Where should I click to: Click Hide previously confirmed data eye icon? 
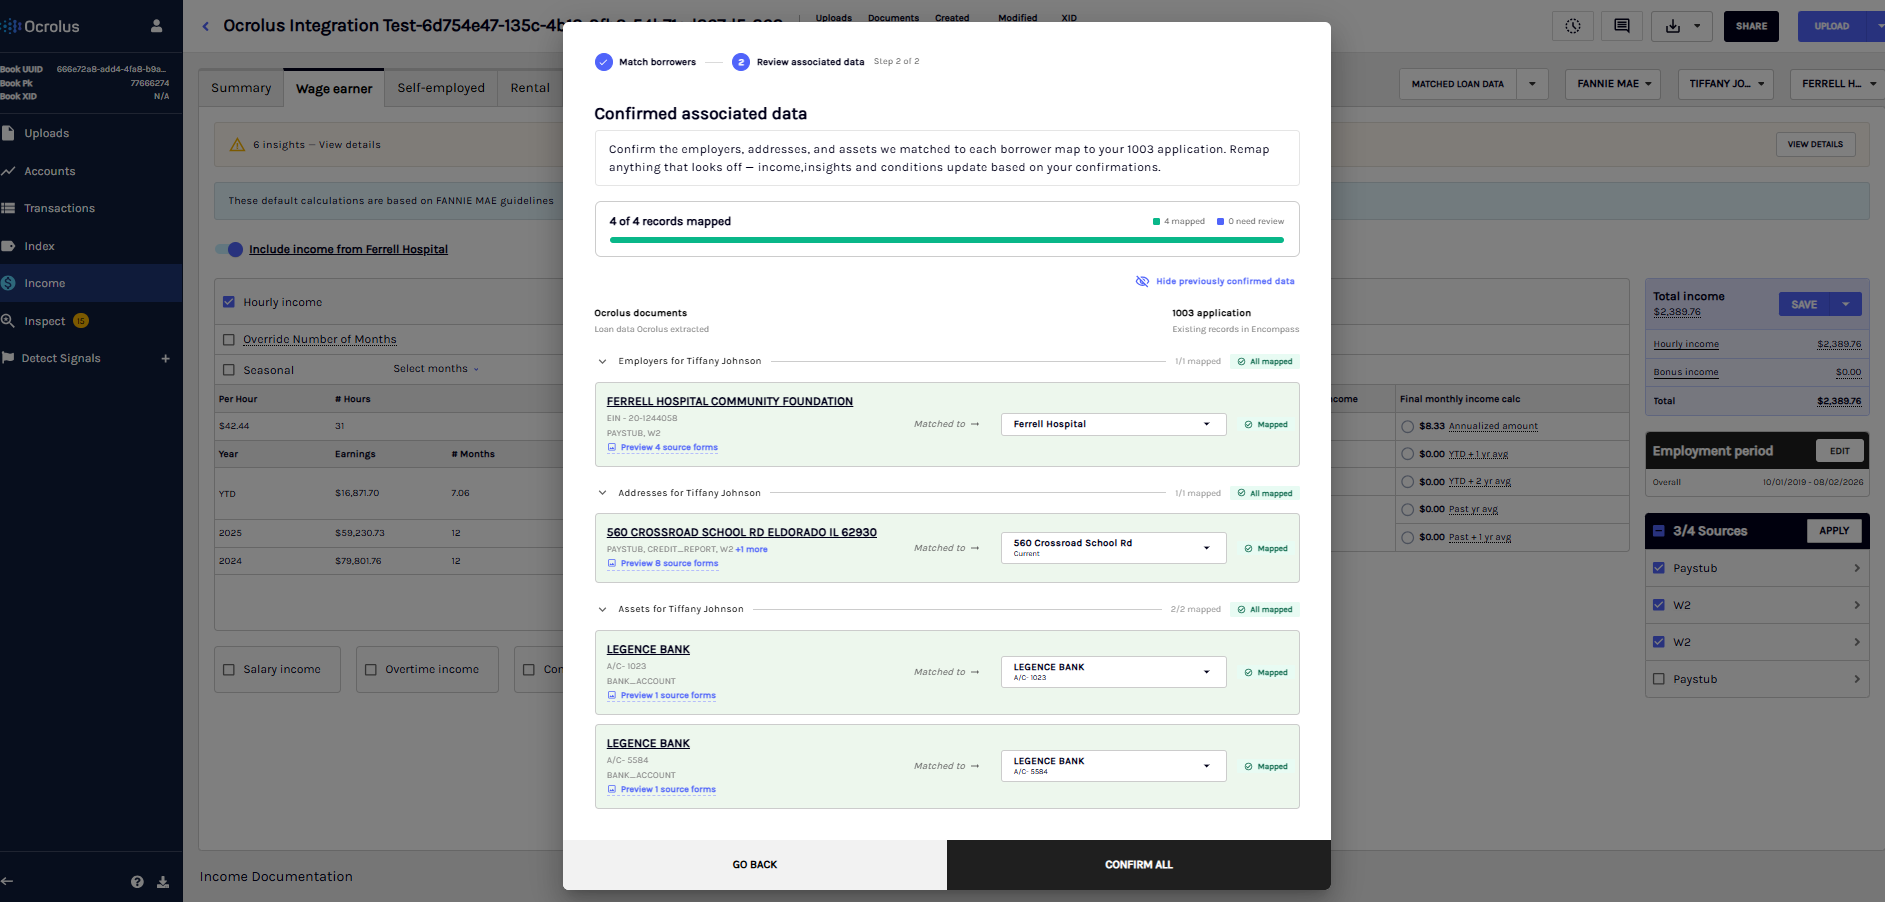(x=1142, y=281)
